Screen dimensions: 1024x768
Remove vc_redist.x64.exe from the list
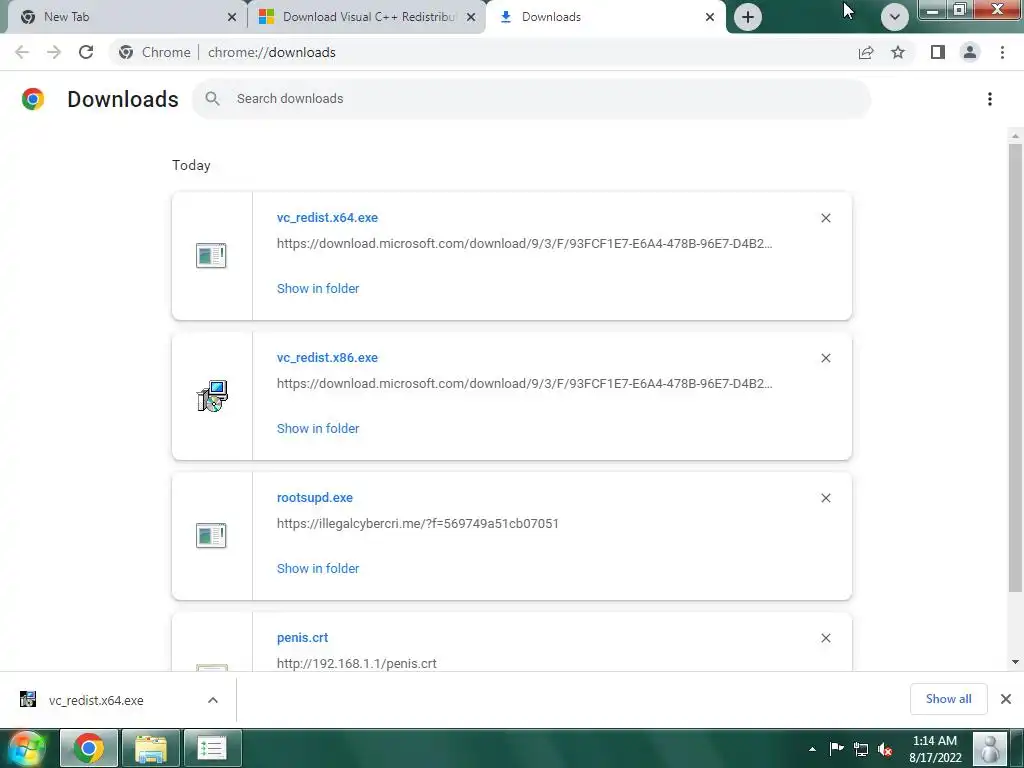pos(825,218)
